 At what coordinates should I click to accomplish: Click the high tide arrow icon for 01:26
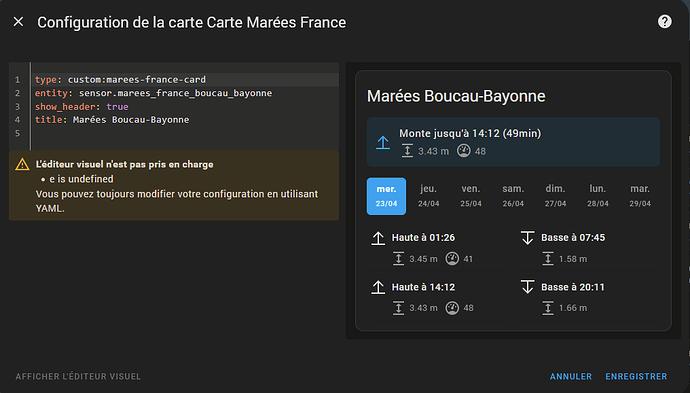coord(378,238)
